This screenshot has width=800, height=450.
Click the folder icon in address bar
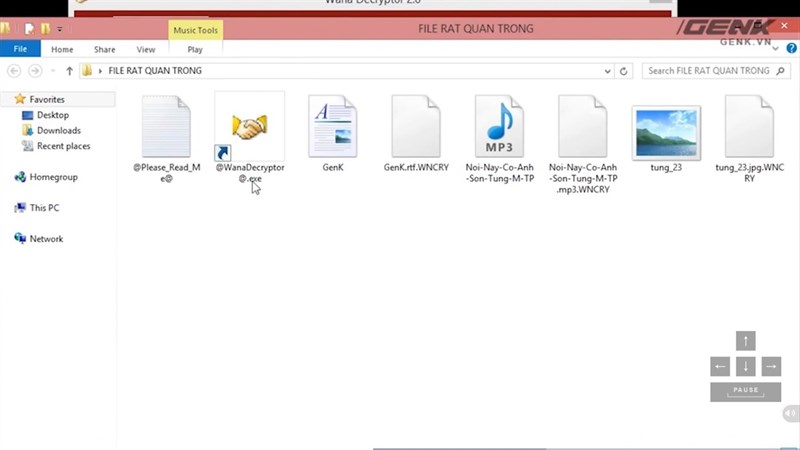pyautogui.click(x=87, y=70)
